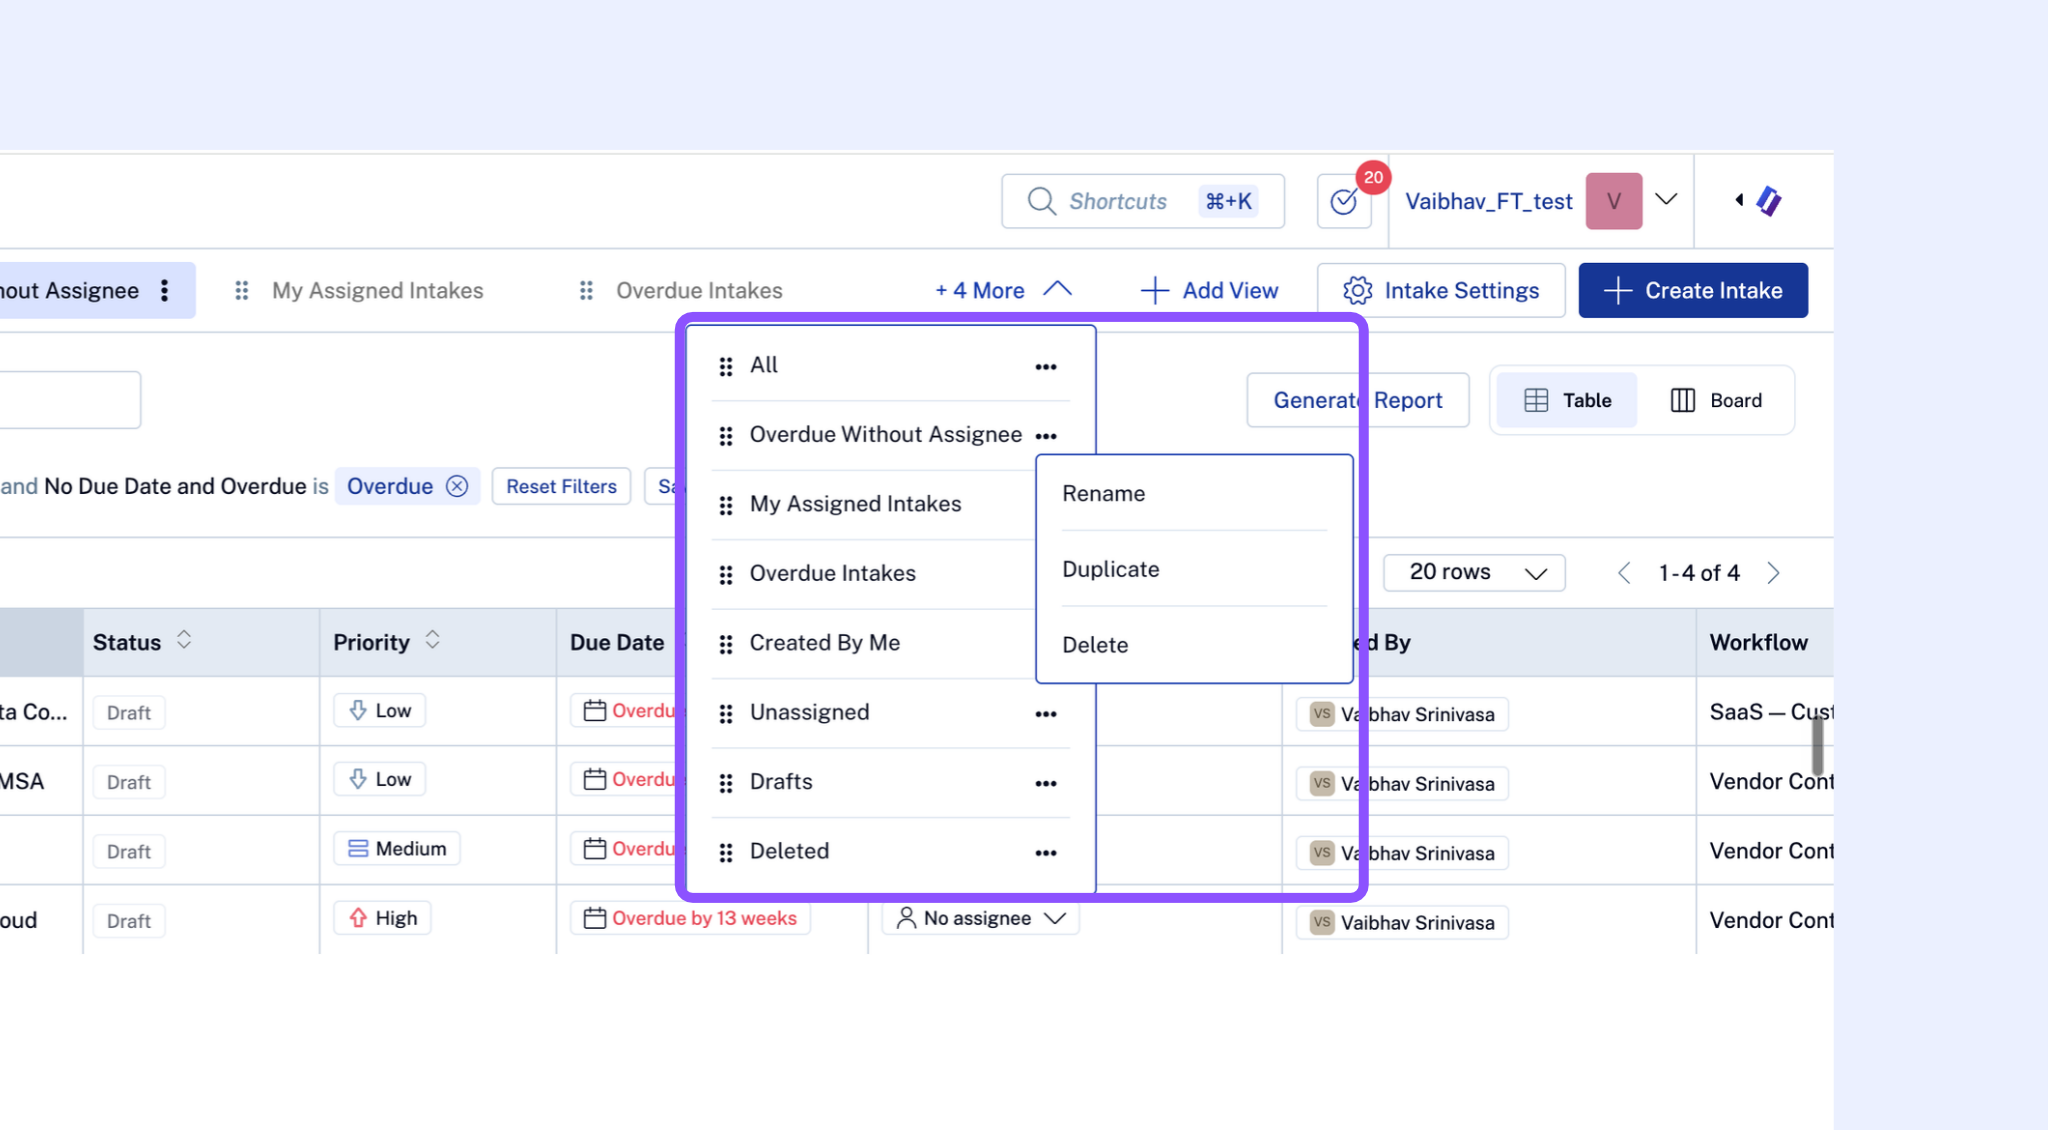Open the Medium priority selector
The height and width of the screenshot is (1130, 2048).
(x=397, y=849)
